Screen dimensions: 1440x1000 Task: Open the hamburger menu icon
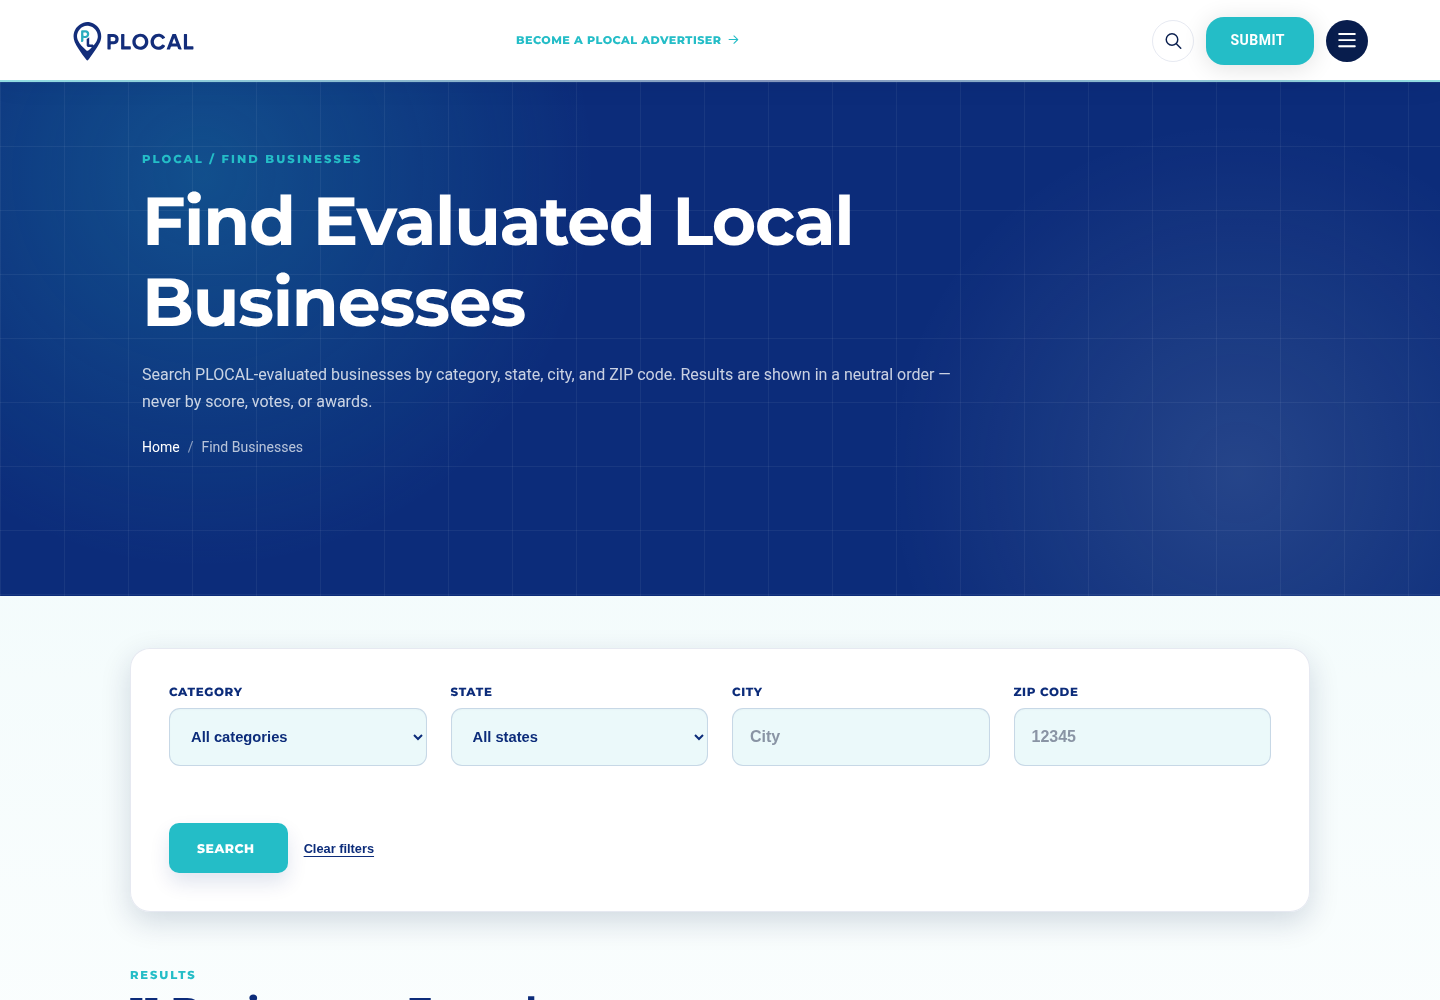click(x=1347, y=41)
